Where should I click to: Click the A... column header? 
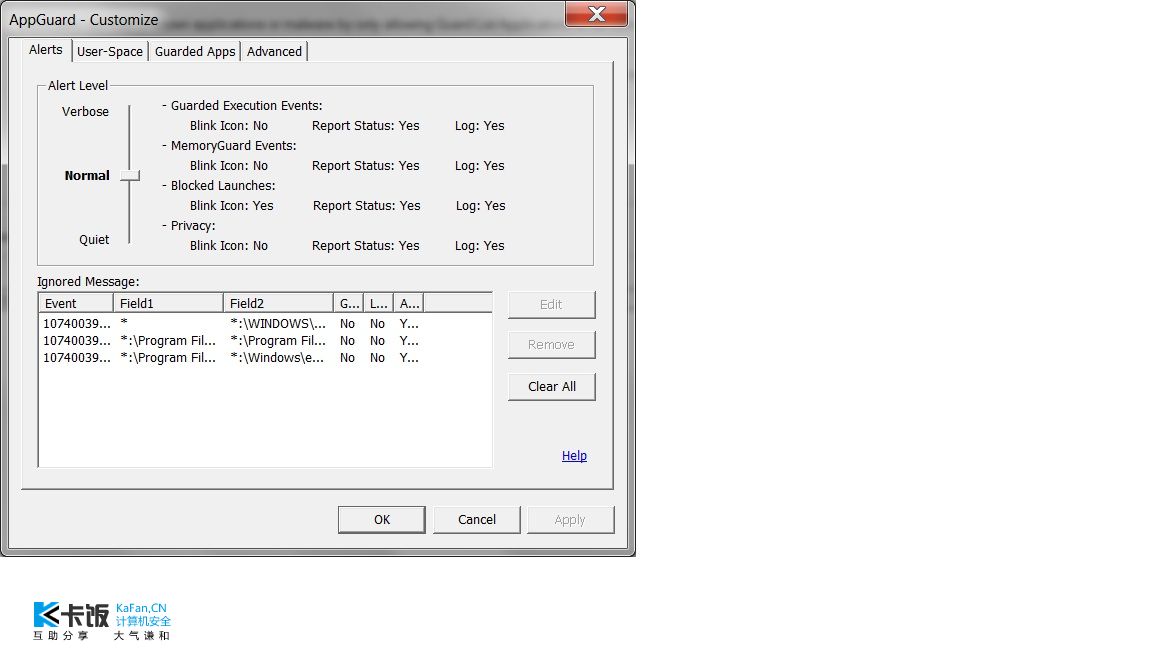(x=408, y=303)
